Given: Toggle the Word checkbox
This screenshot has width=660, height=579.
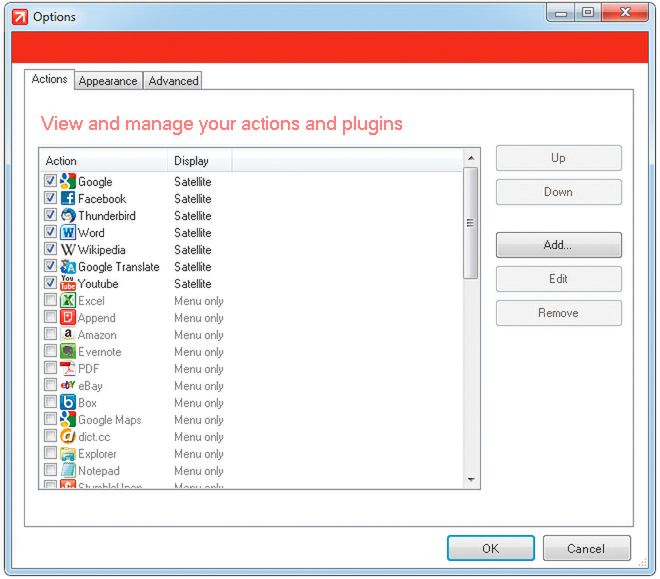Looking at the screenshot, I should coord(50,231).
